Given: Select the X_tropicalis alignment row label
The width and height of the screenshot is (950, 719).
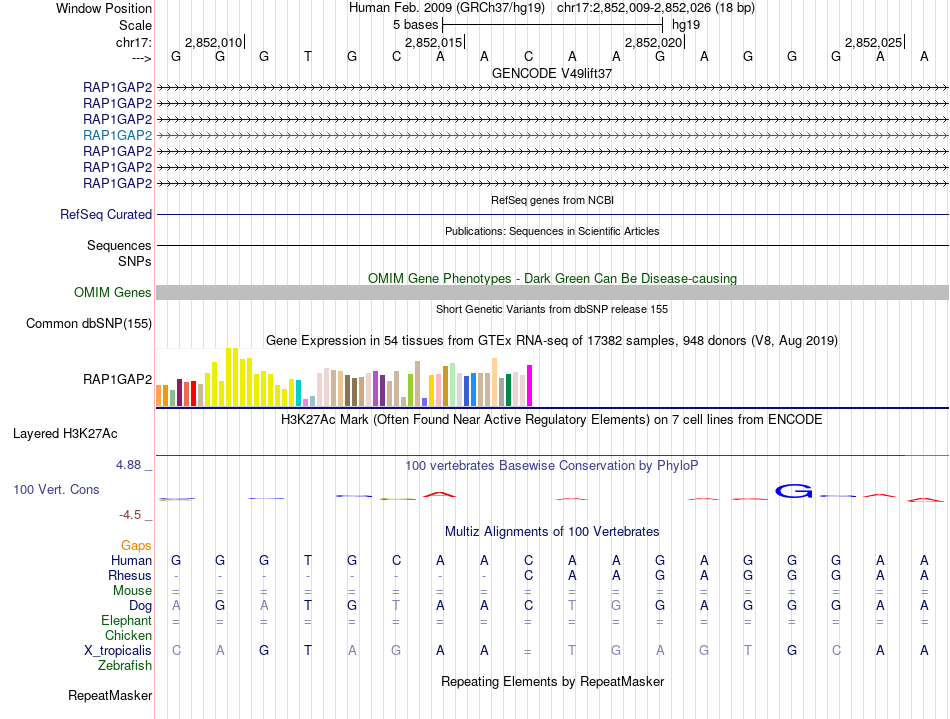Looking at the screenshot, I should pyautogui.click(x=118, y=651).
